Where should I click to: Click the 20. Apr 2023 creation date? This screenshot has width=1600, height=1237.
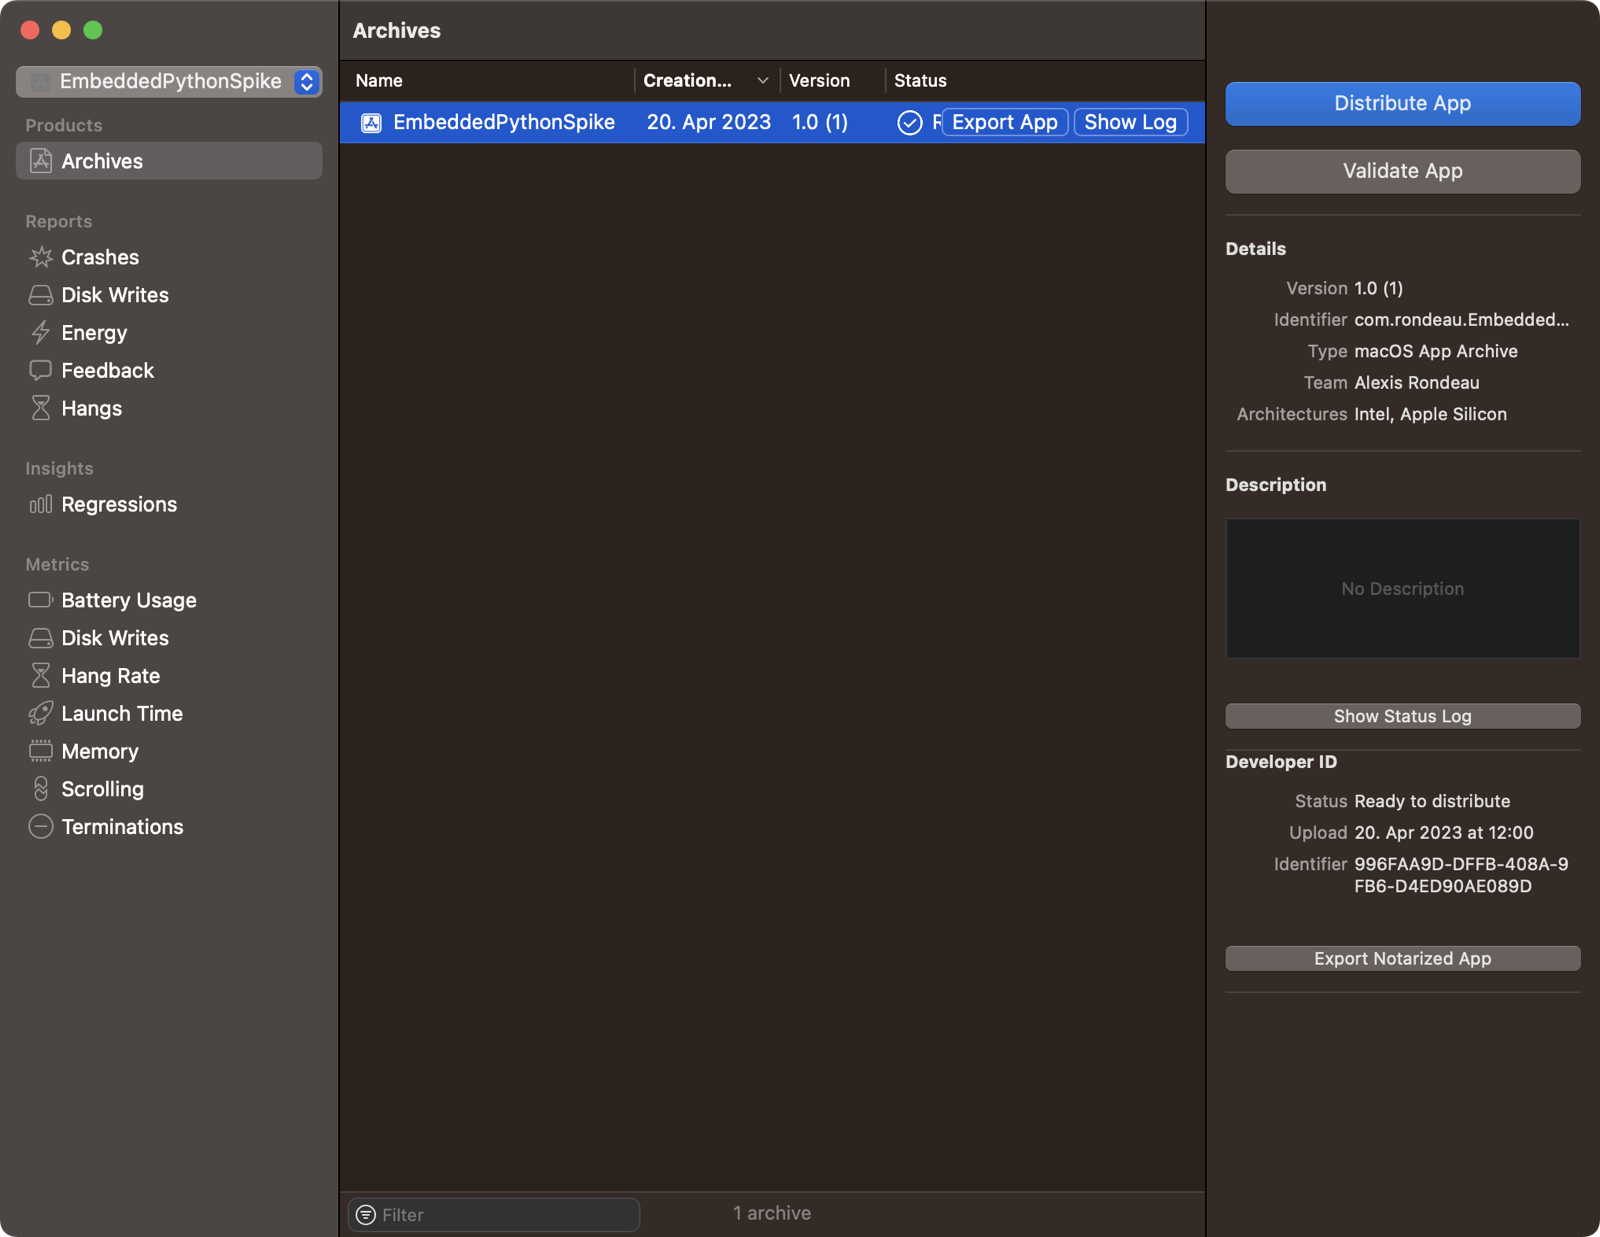coord(708,122)
